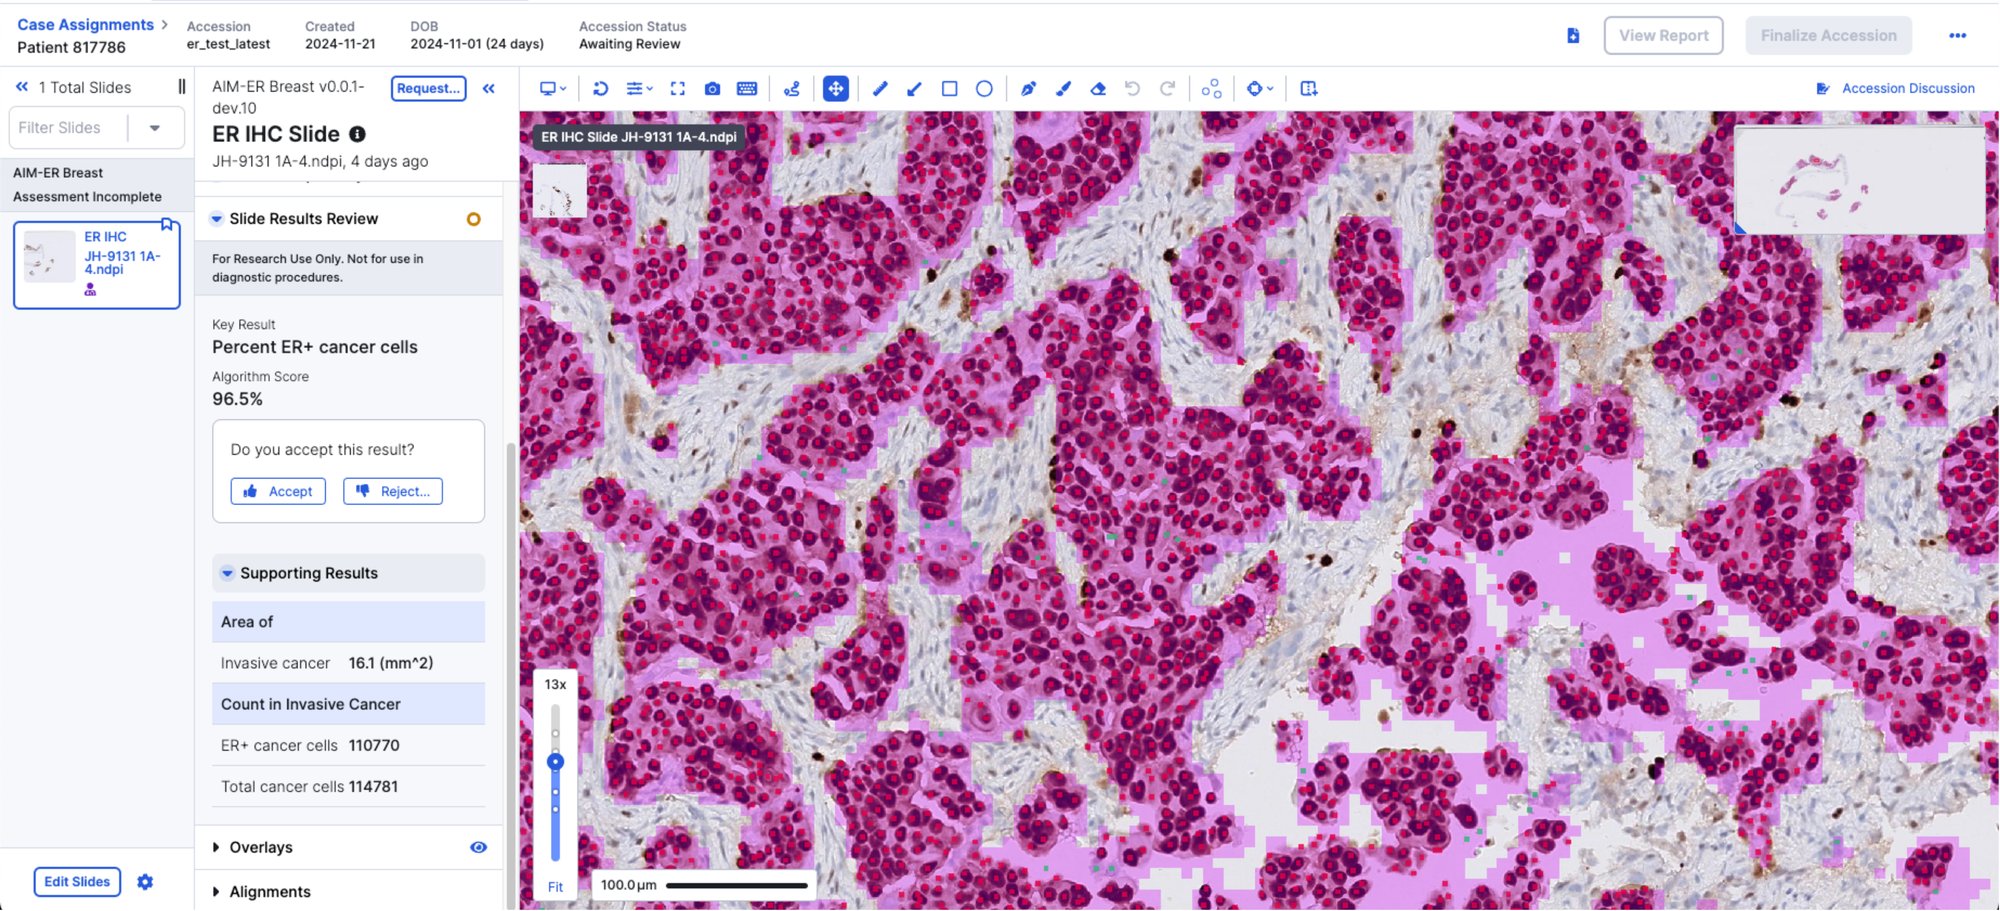Select the ER IHC JH-9131 1A-4.ndpi slide thumbnail

point(96,265)
